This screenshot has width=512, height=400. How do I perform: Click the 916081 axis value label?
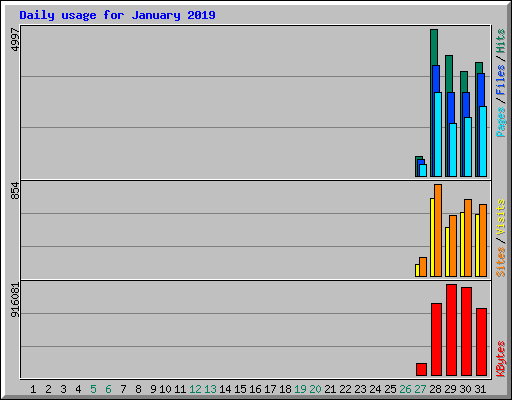click(x=15, y=300)
